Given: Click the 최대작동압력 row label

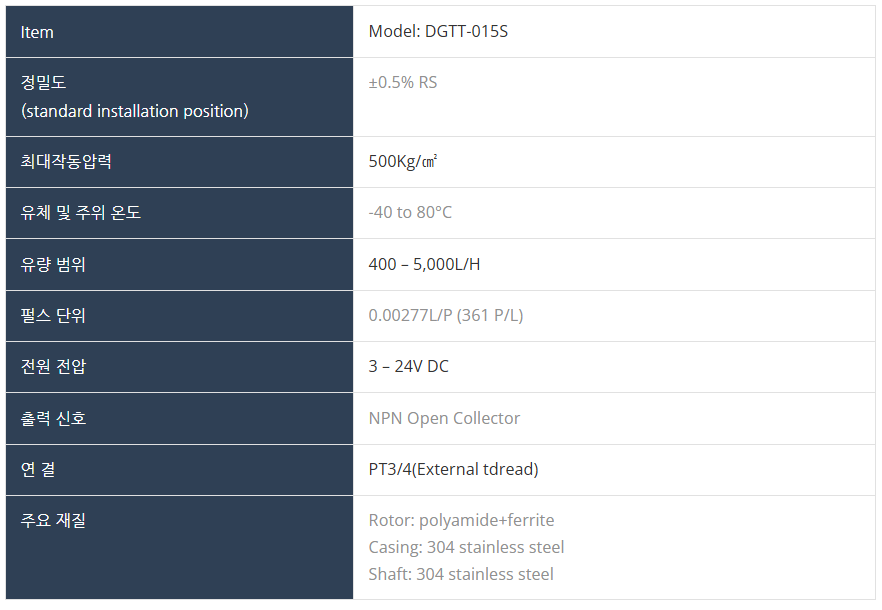Looking at the screenshot, I should (x=66, y=161).
